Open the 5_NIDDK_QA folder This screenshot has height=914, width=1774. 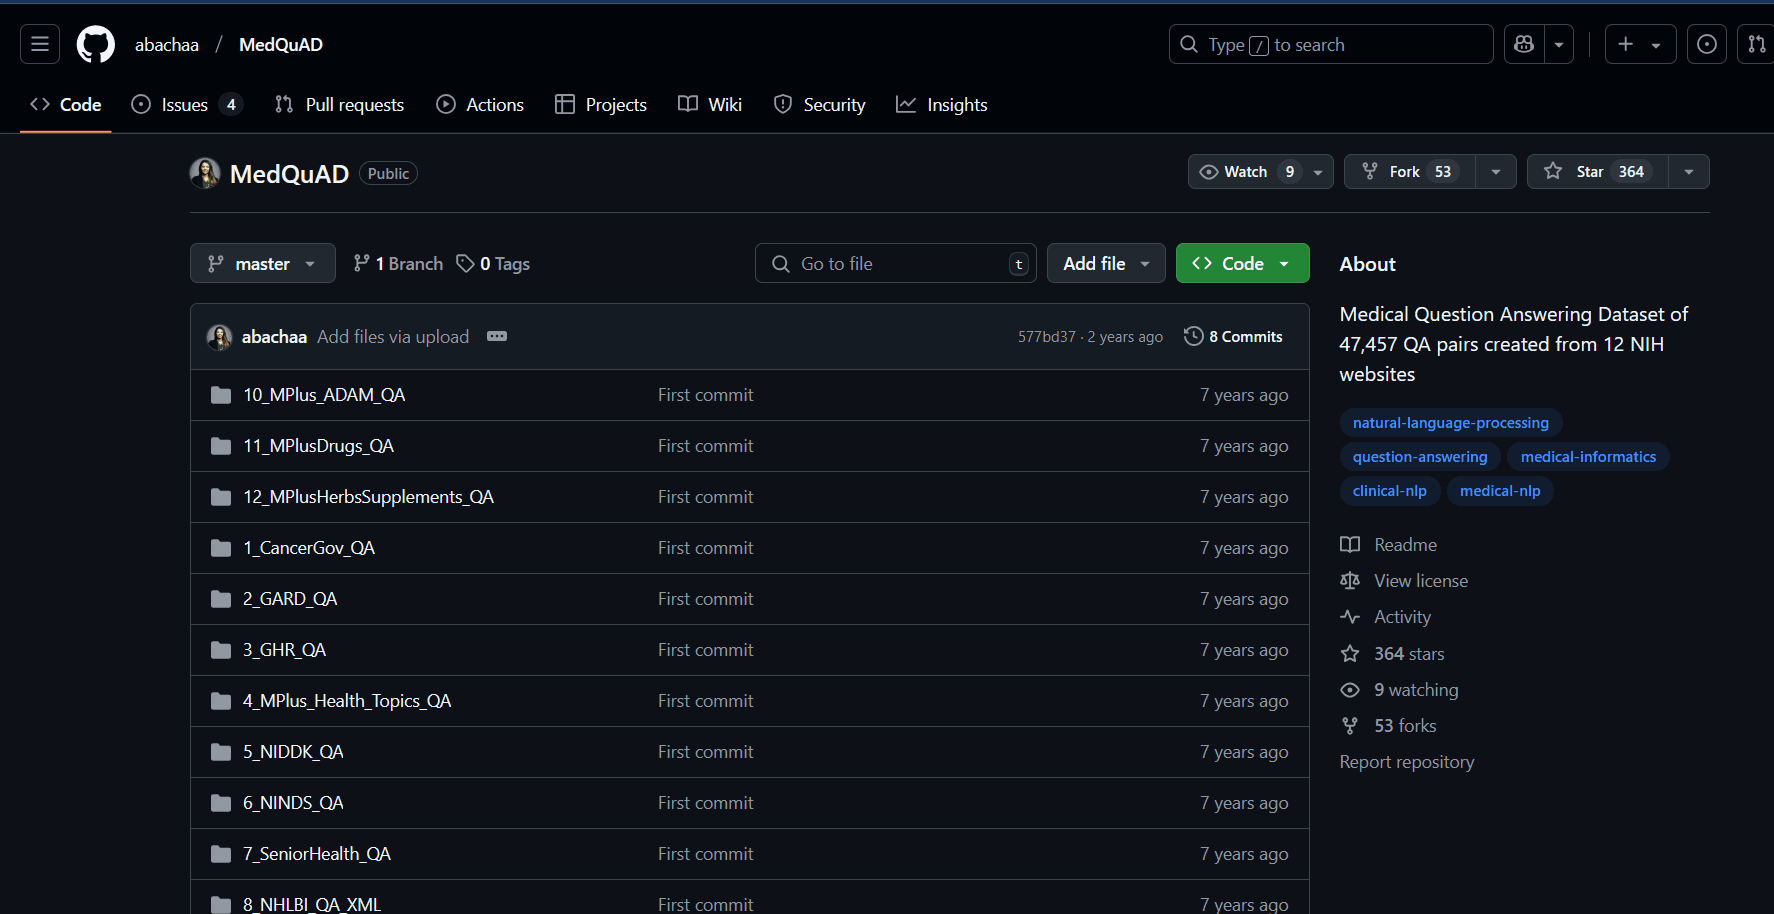(293, 751)
